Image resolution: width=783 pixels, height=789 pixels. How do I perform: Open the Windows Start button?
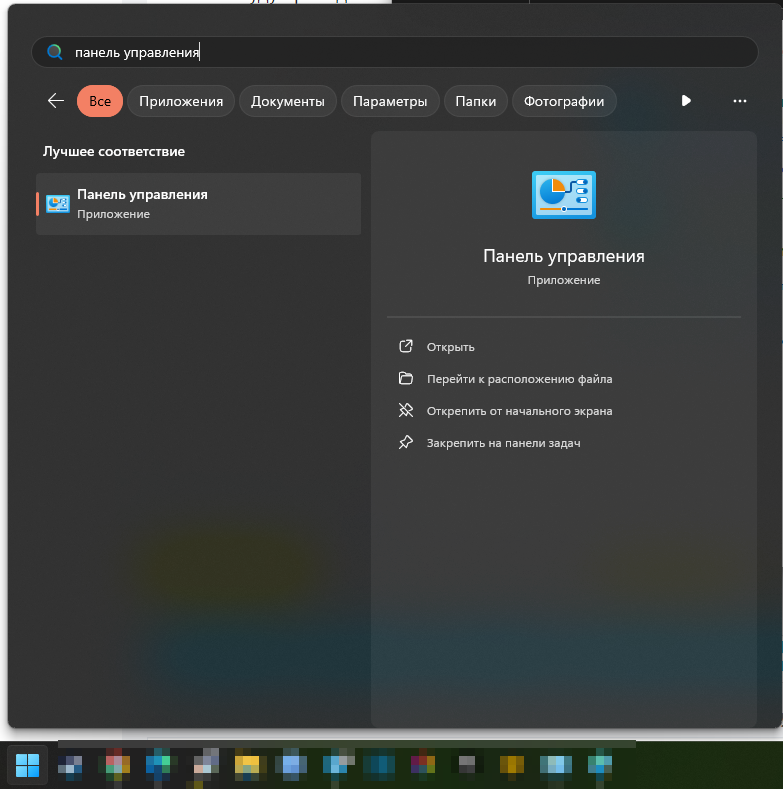(x=27, y=765)
